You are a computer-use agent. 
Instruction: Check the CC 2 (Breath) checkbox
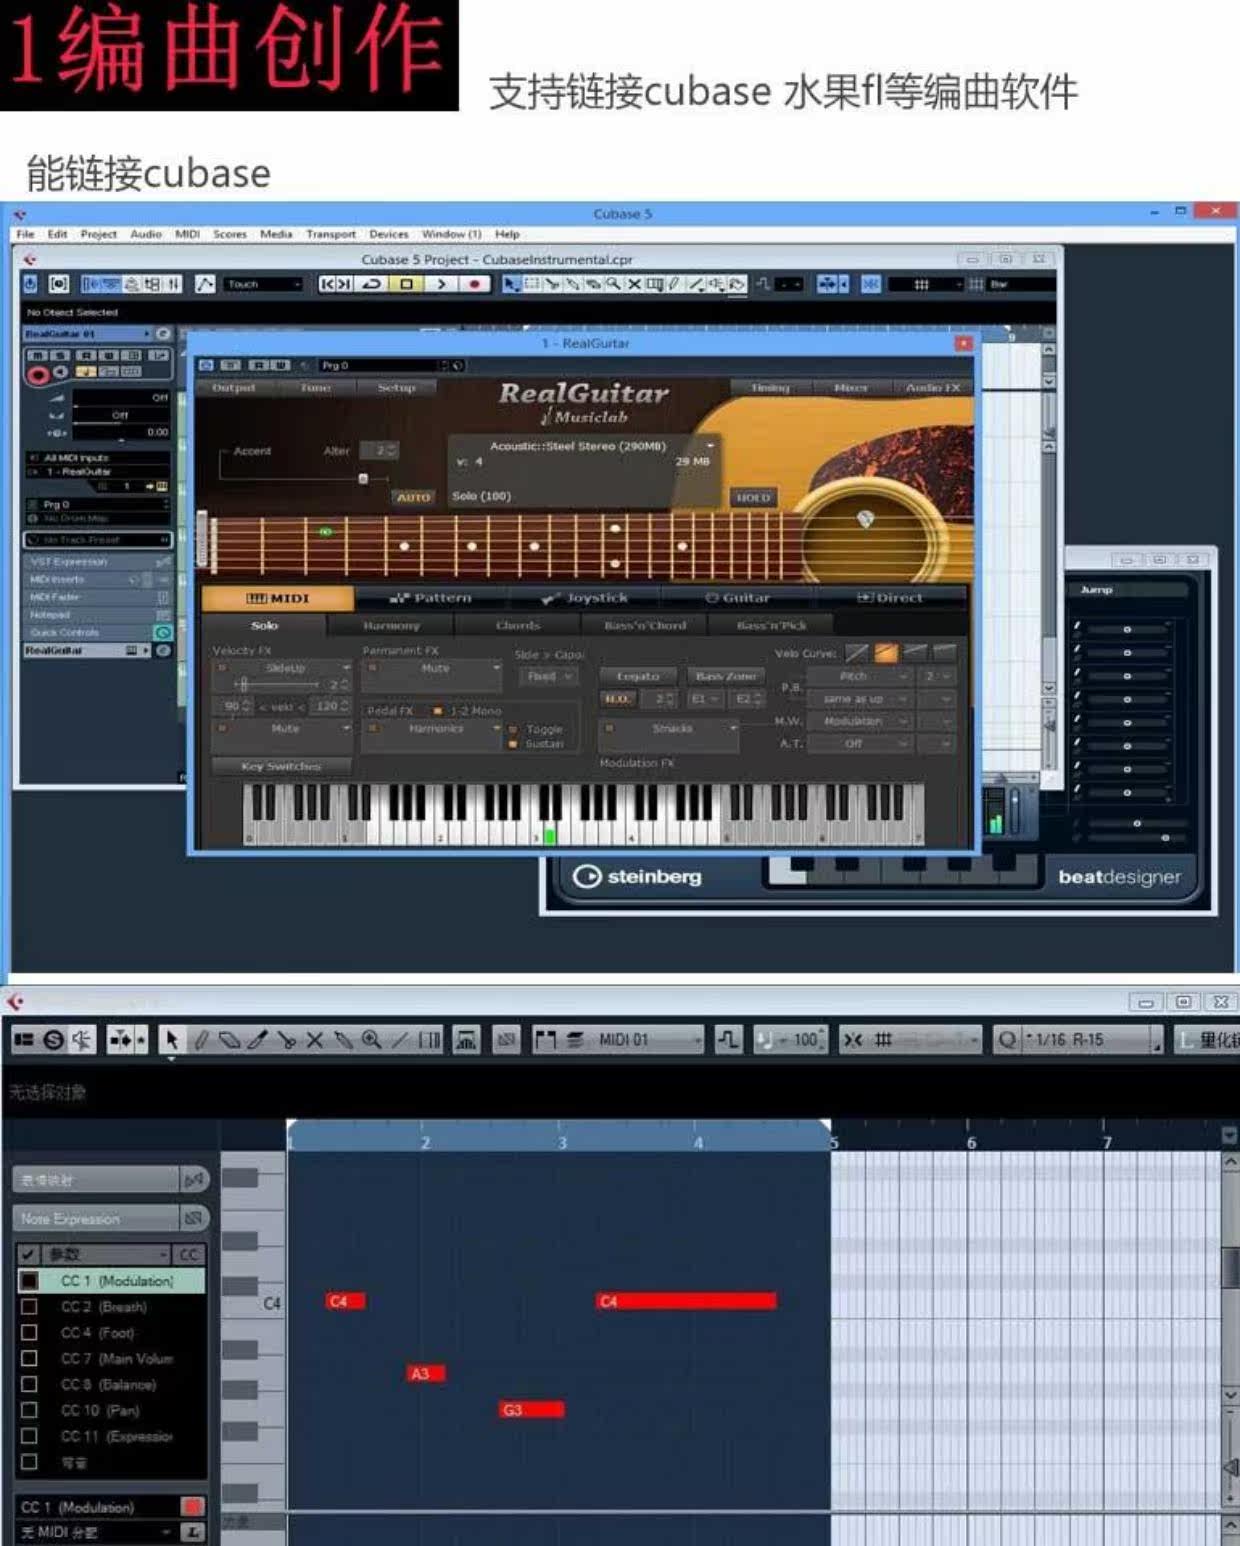[x=29, y=1307]
